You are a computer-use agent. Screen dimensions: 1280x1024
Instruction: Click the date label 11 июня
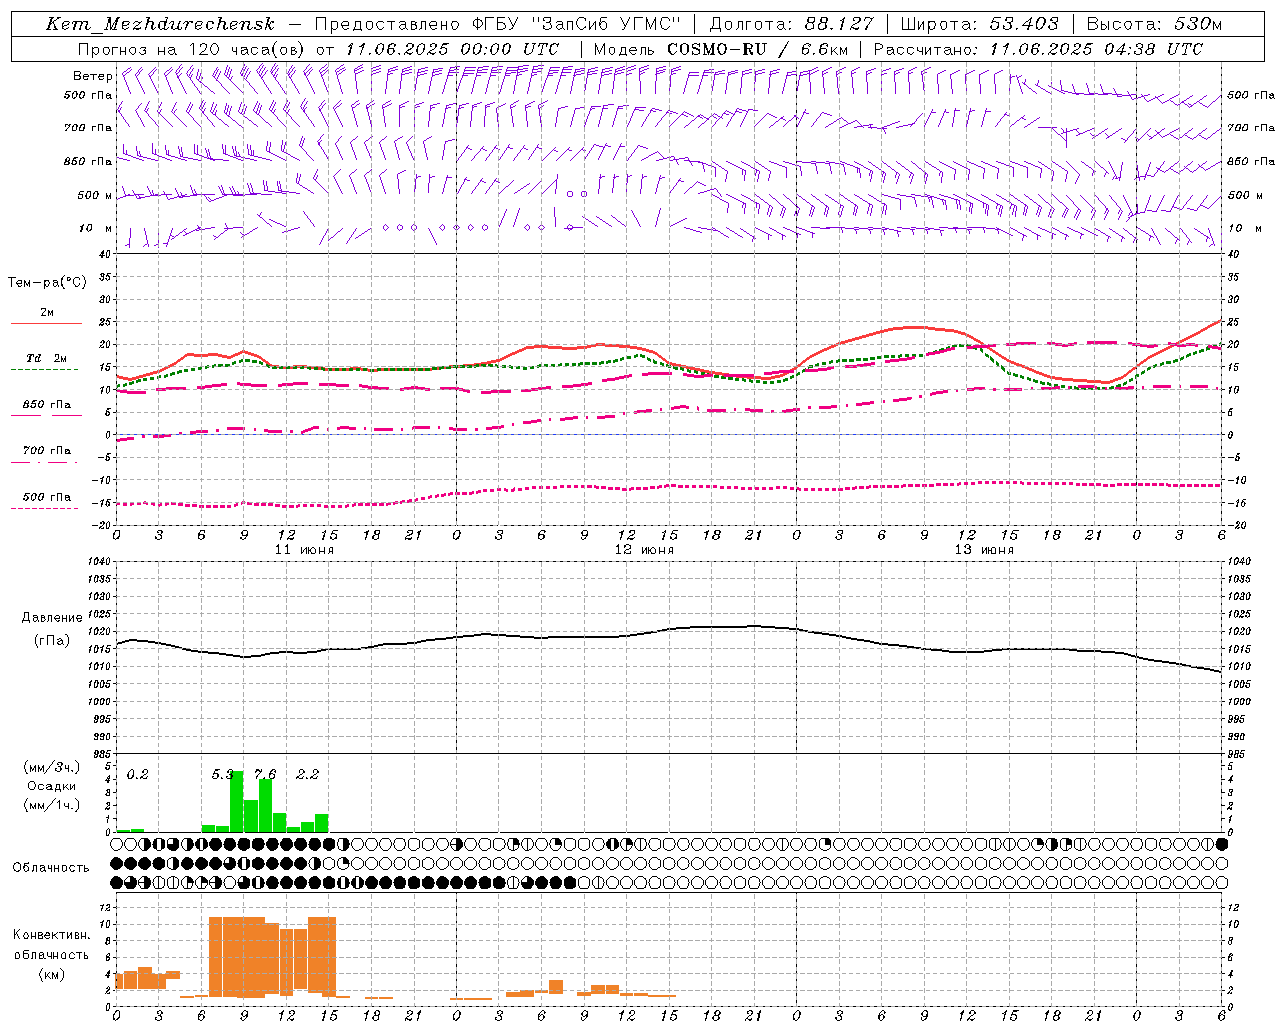click(304, 550)
